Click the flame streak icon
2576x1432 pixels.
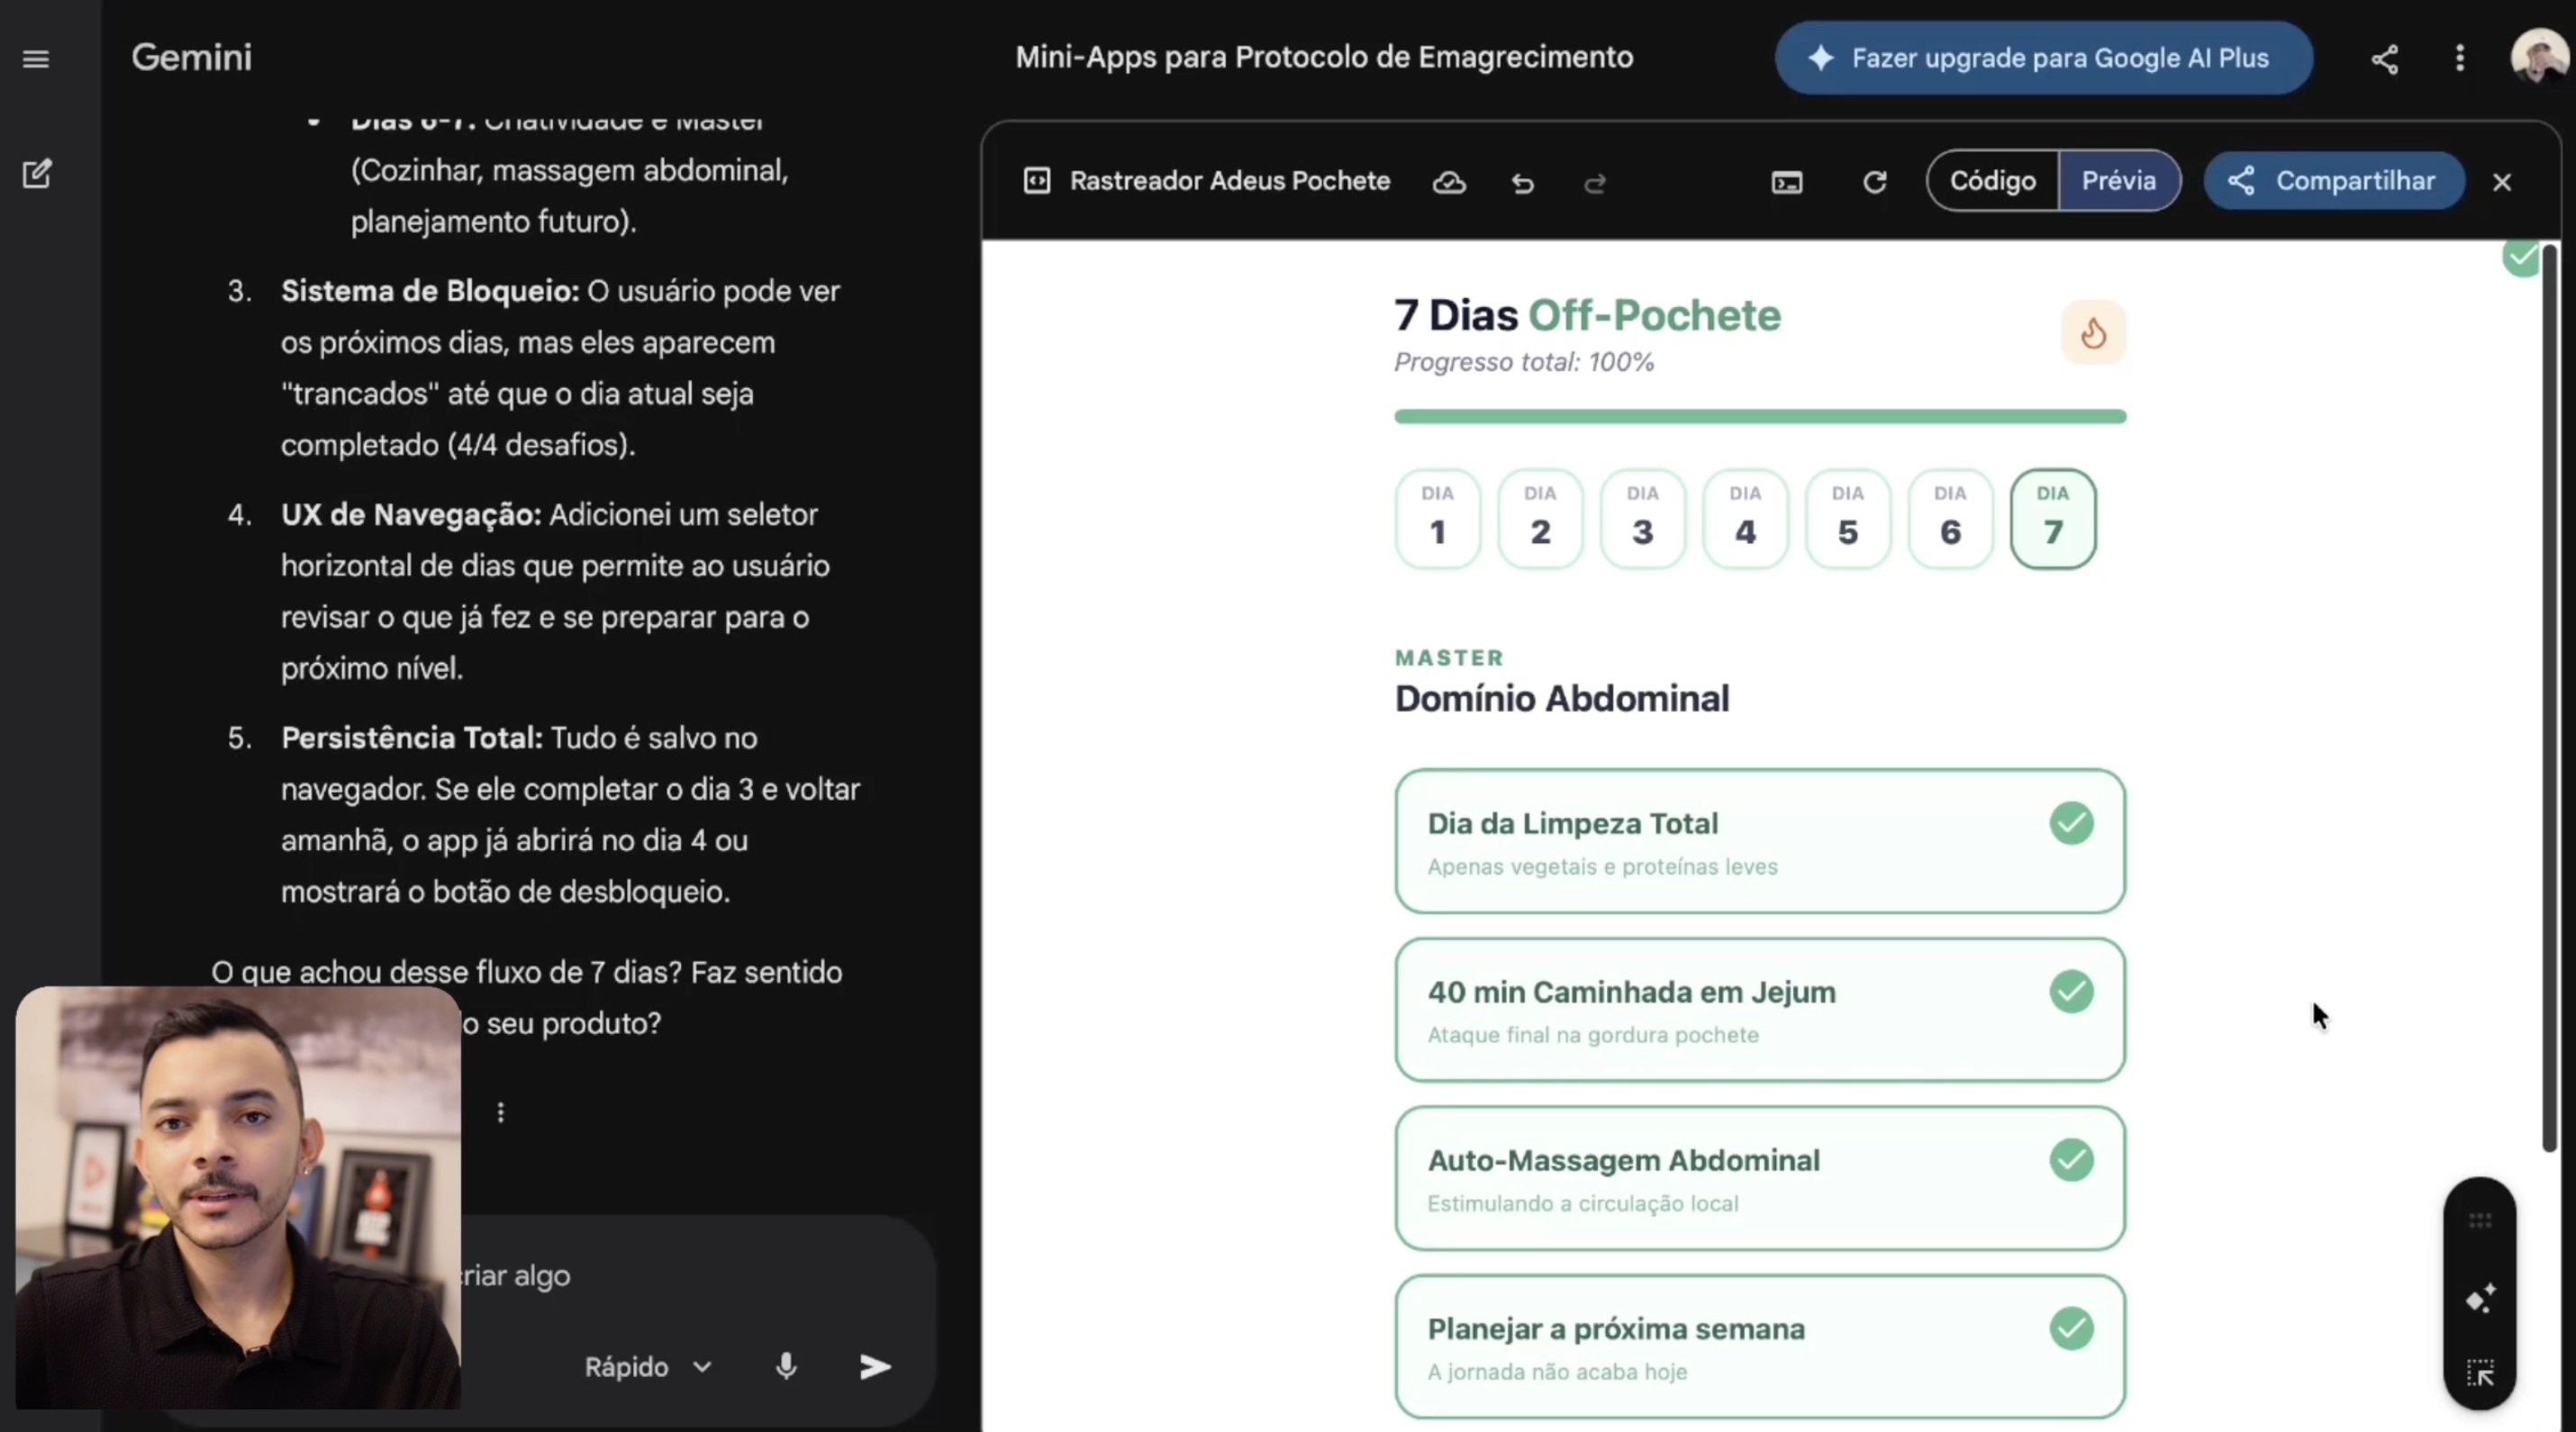coord(2093,333)
